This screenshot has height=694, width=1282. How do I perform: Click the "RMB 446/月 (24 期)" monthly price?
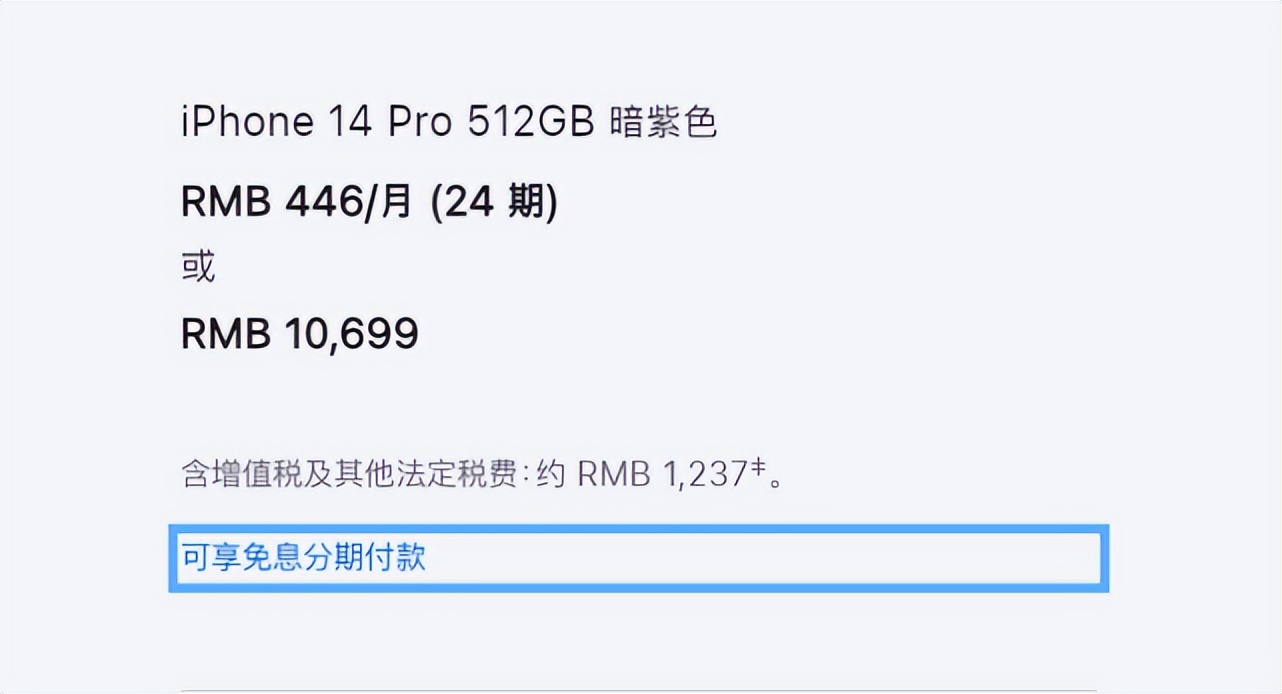click(x=370, y=202)
